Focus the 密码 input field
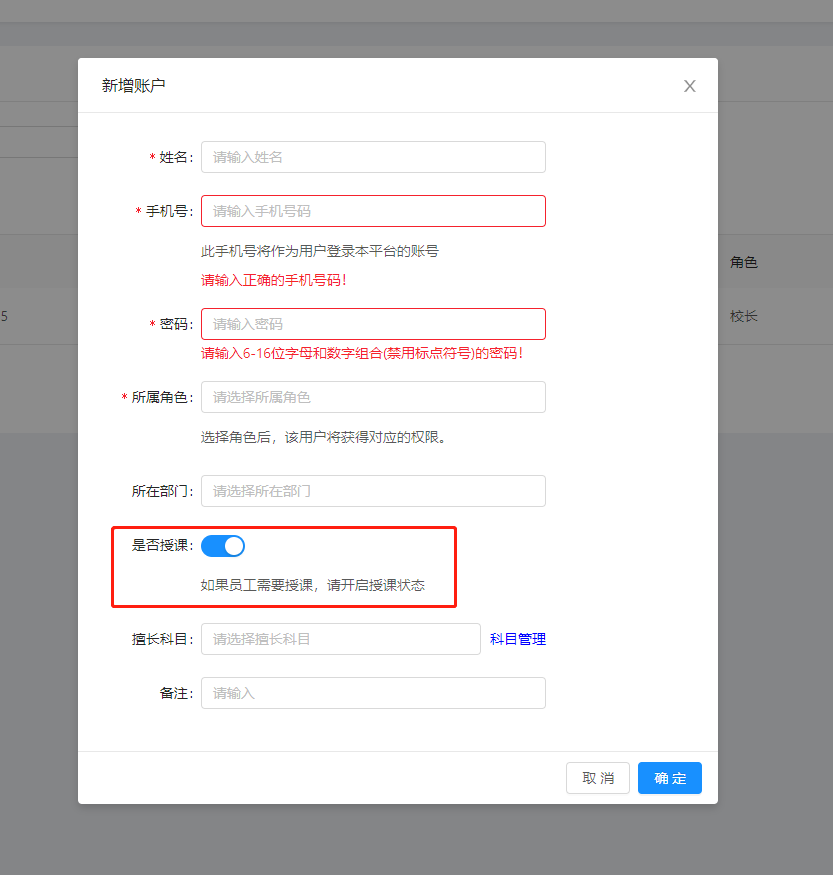This screenshot has width=833, height=875. tap(373, 324)
